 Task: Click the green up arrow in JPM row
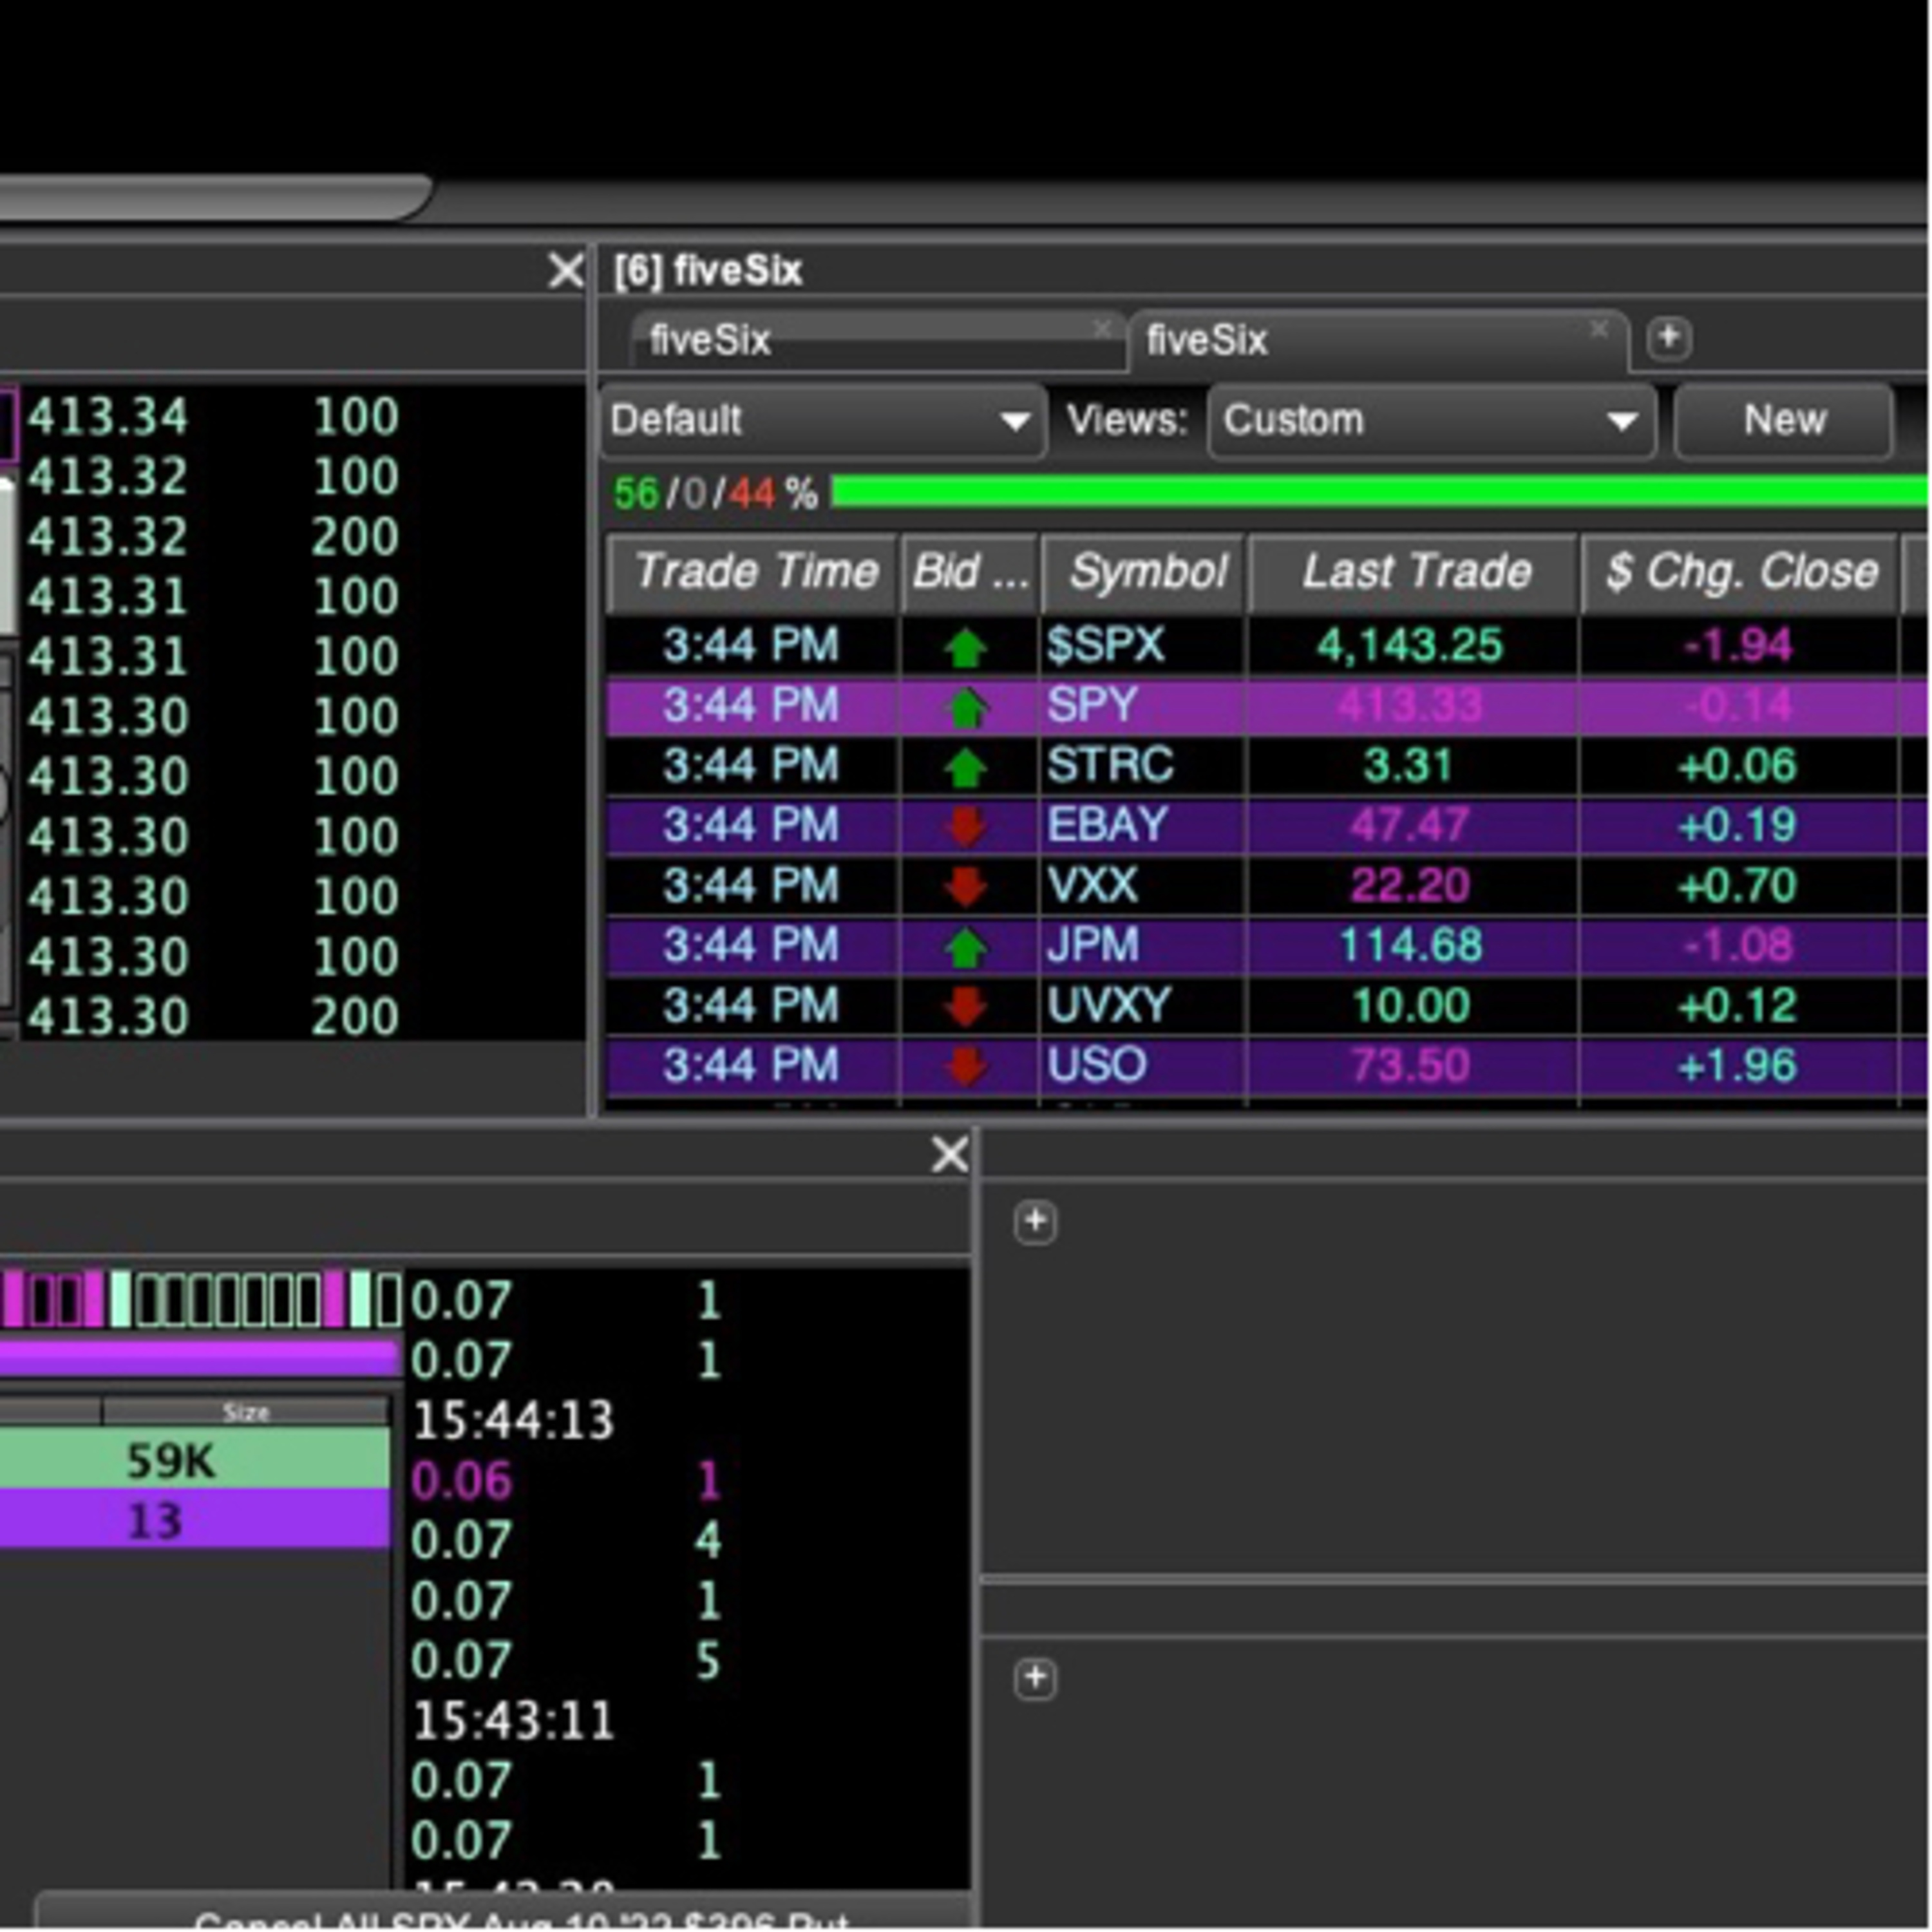pos(965,946)
